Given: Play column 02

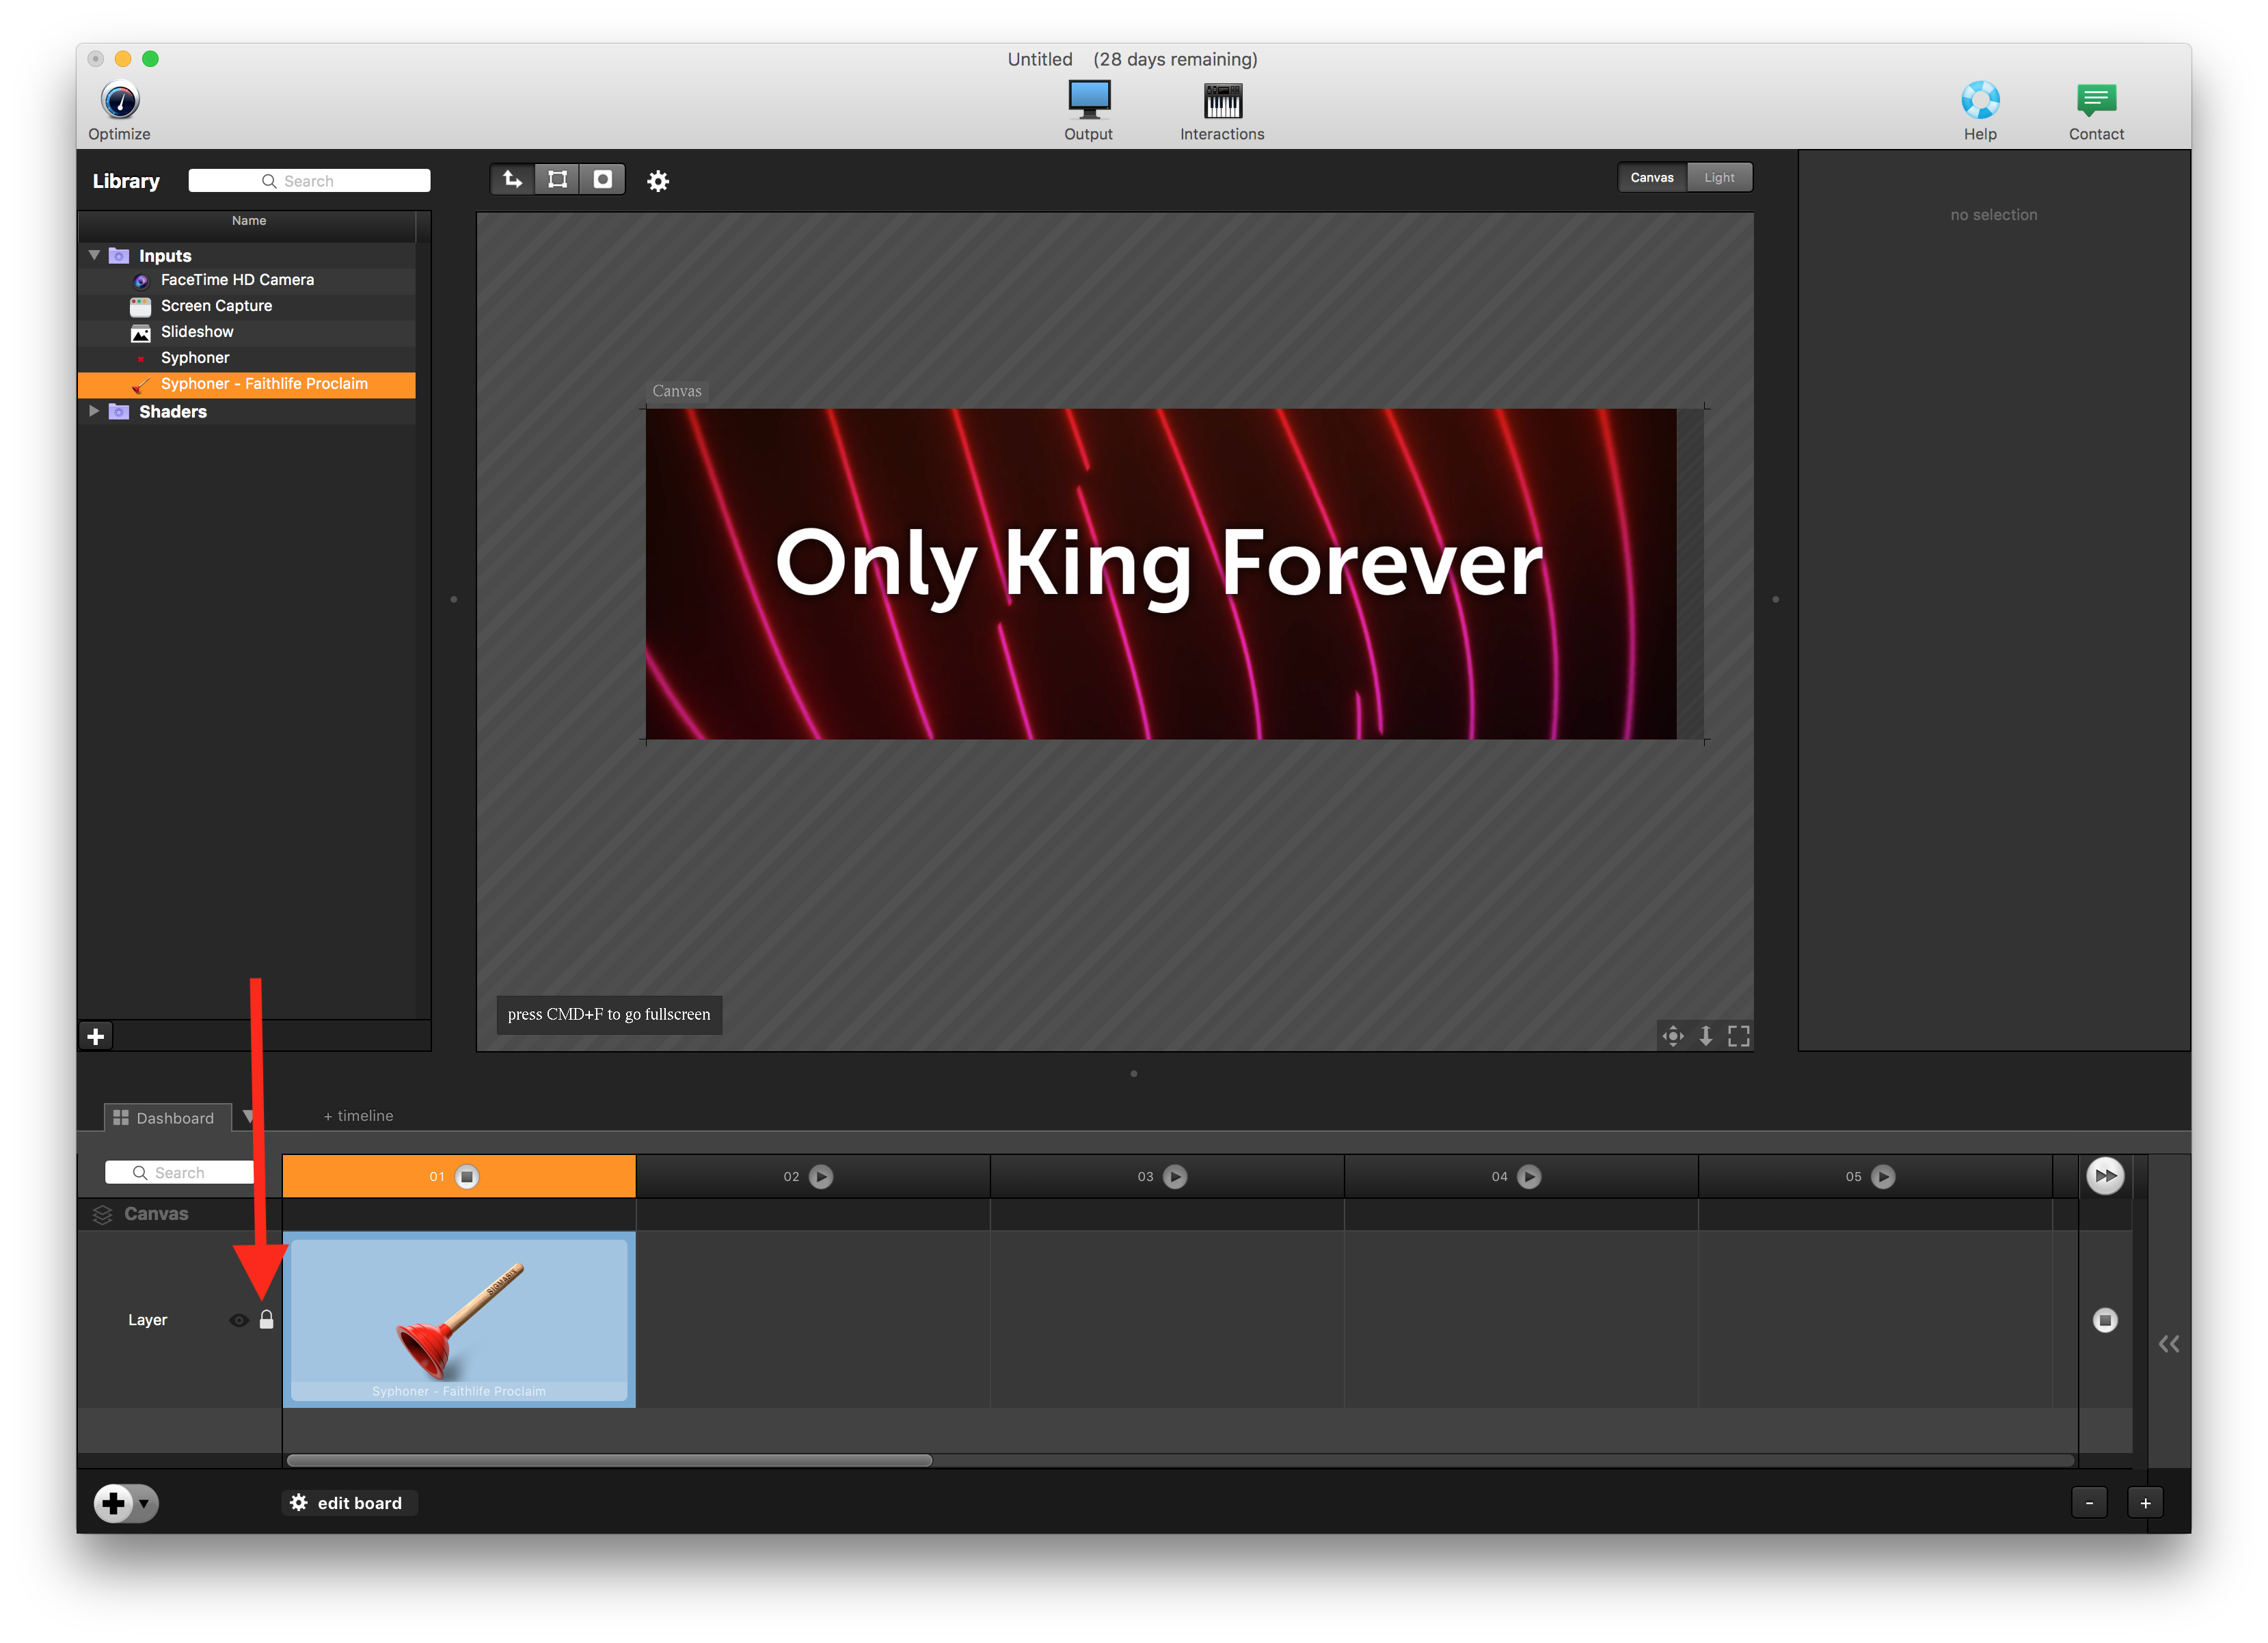Looking at the screenshot, I should [x=821, y=1176].
